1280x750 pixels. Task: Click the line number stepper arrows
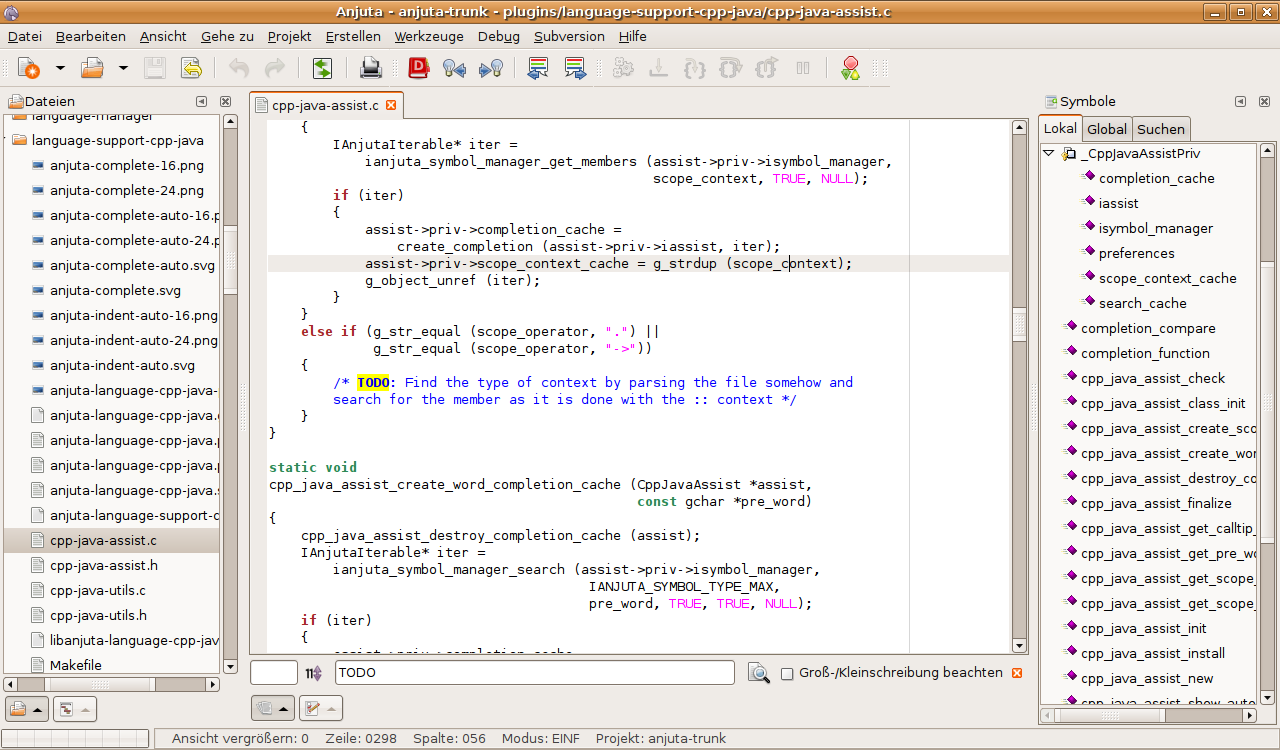[314, 673]
